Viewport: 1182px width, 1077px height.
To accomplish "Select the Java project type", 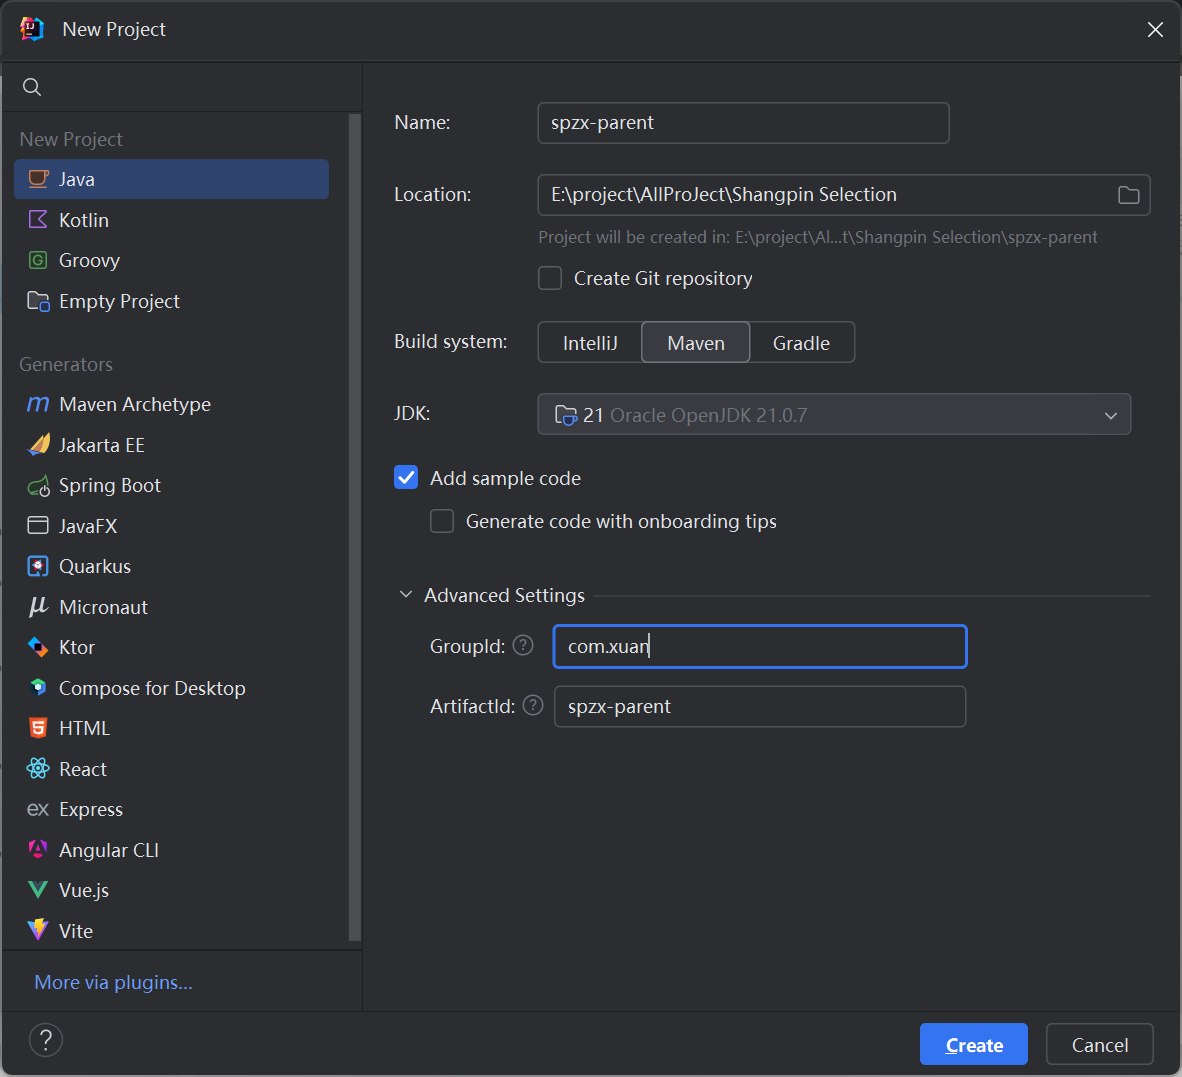I will (x=171, y=179).
